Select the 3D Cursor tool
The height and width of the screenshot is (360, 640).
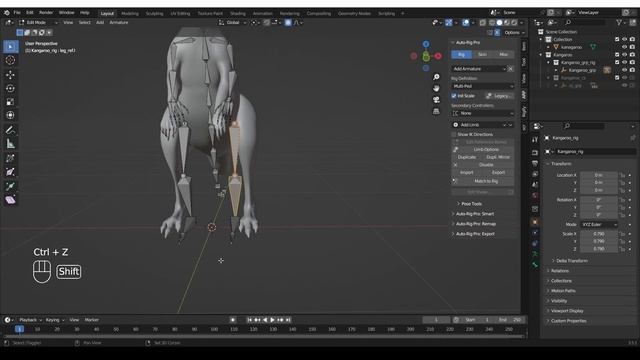(x=10, y=60)
